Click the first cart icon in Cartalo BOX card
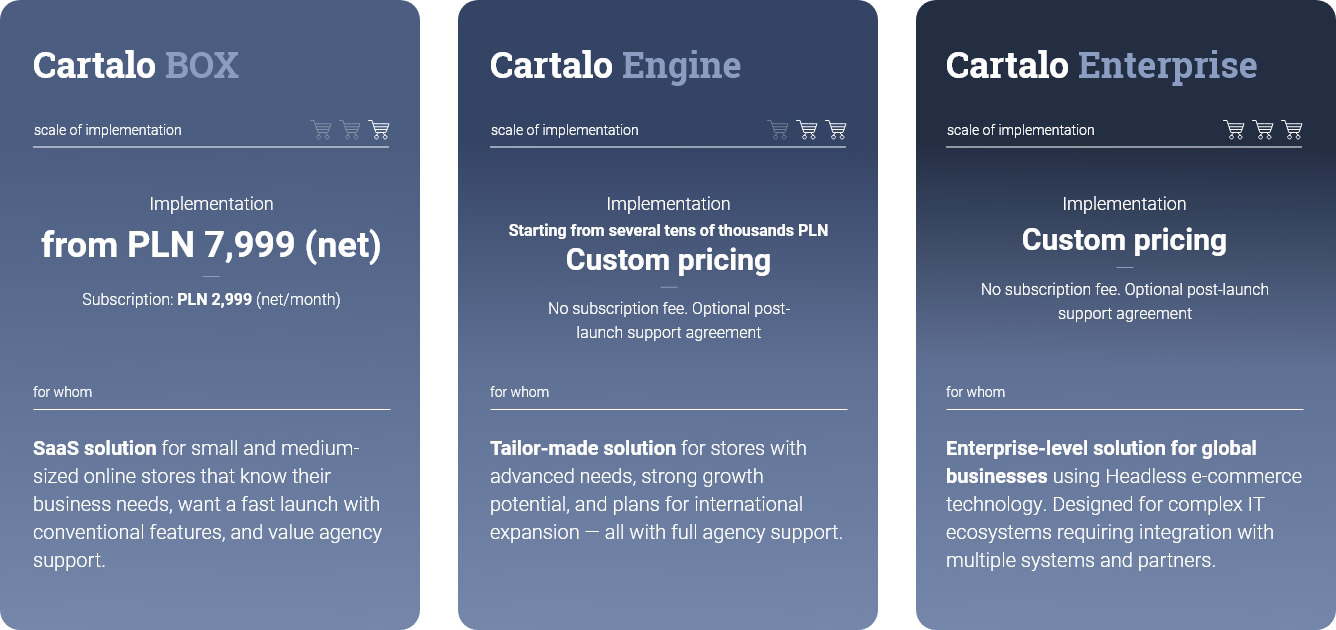 click(x=321, y=130)
